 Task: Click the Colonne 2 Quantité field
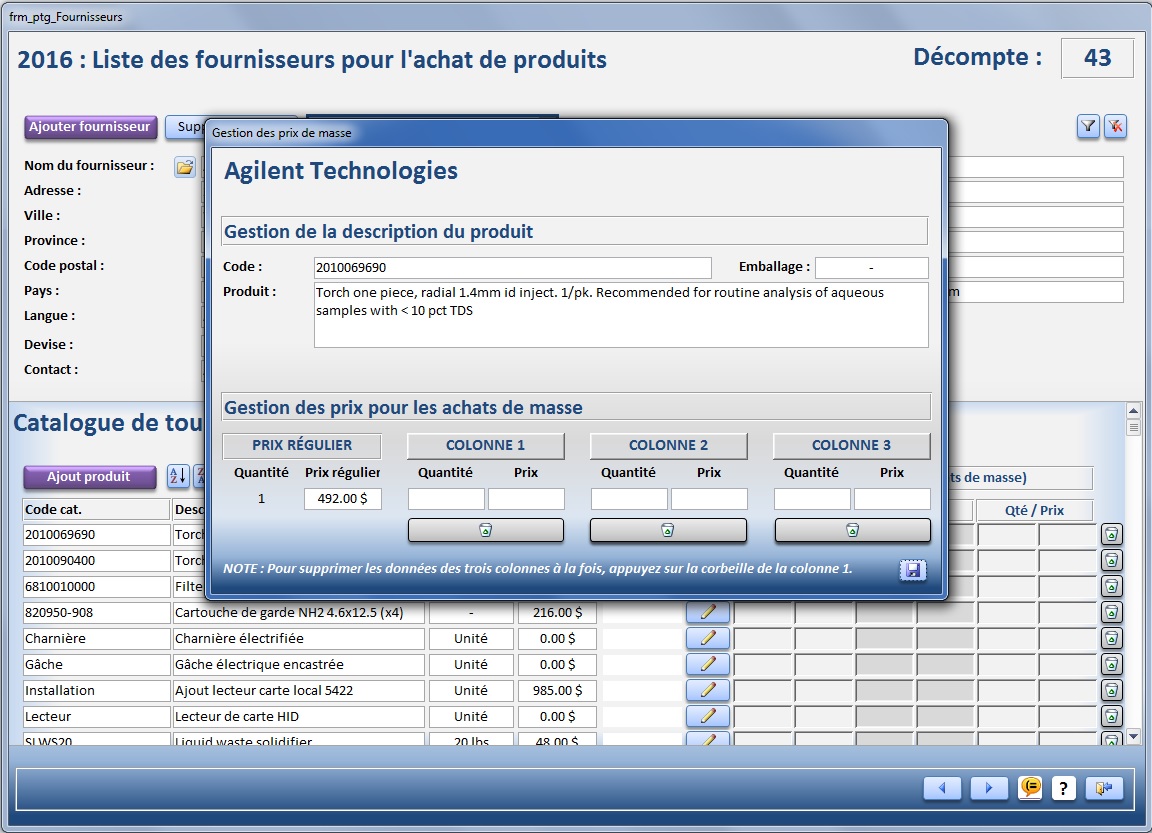(630, 499)
